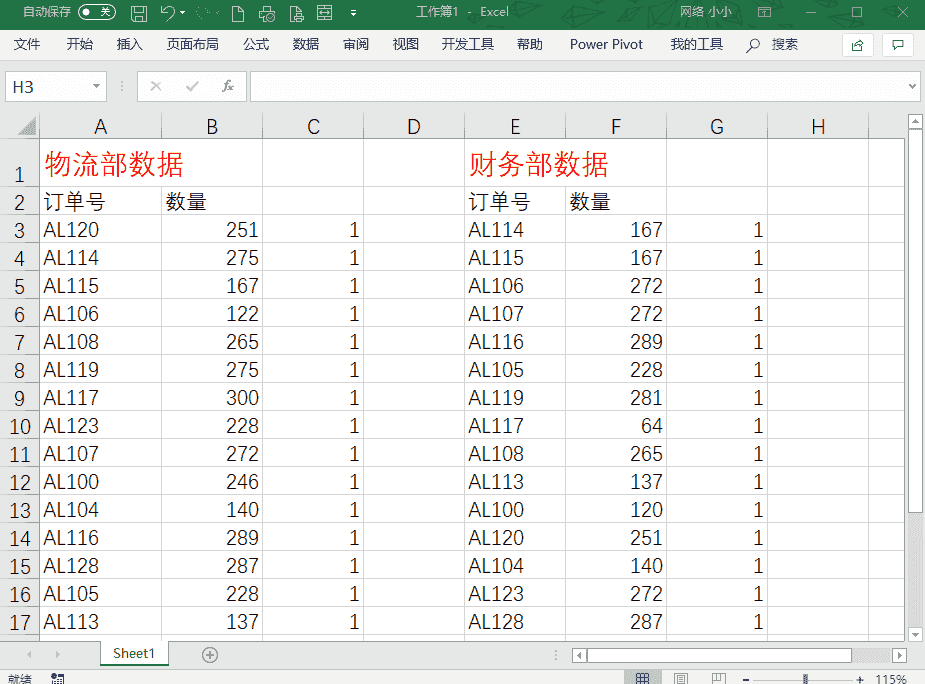The height and width of the screenshot is (684, 925).
Task: Select cell F10 with value 64
Action: click(616, 426)
